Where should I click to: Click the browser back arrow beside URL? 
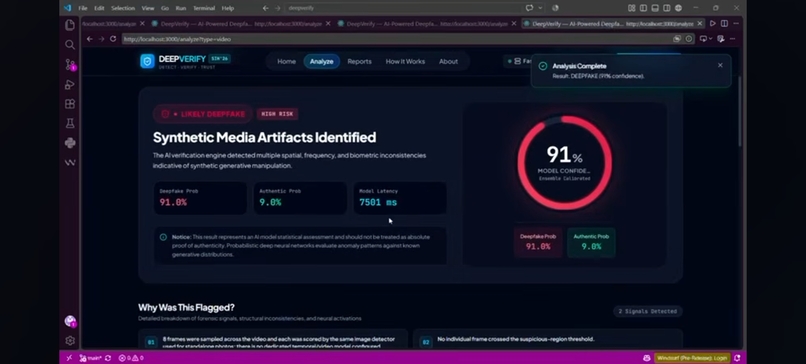pos(89,39)
